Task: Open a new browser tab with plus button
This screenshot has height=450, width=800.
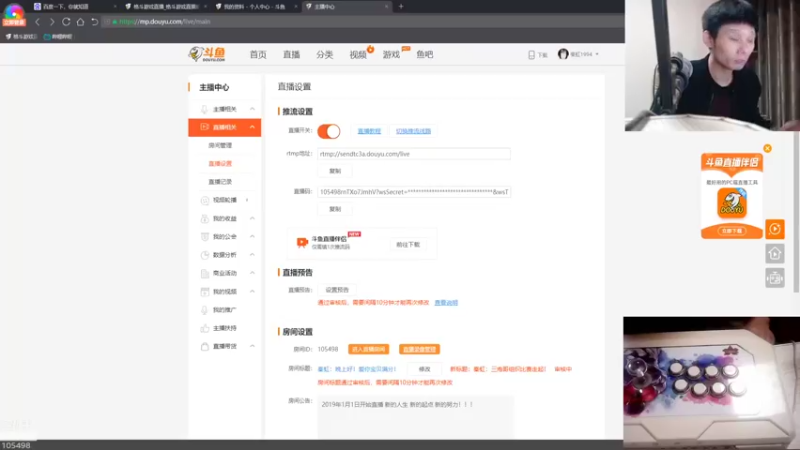Action: 401,7
